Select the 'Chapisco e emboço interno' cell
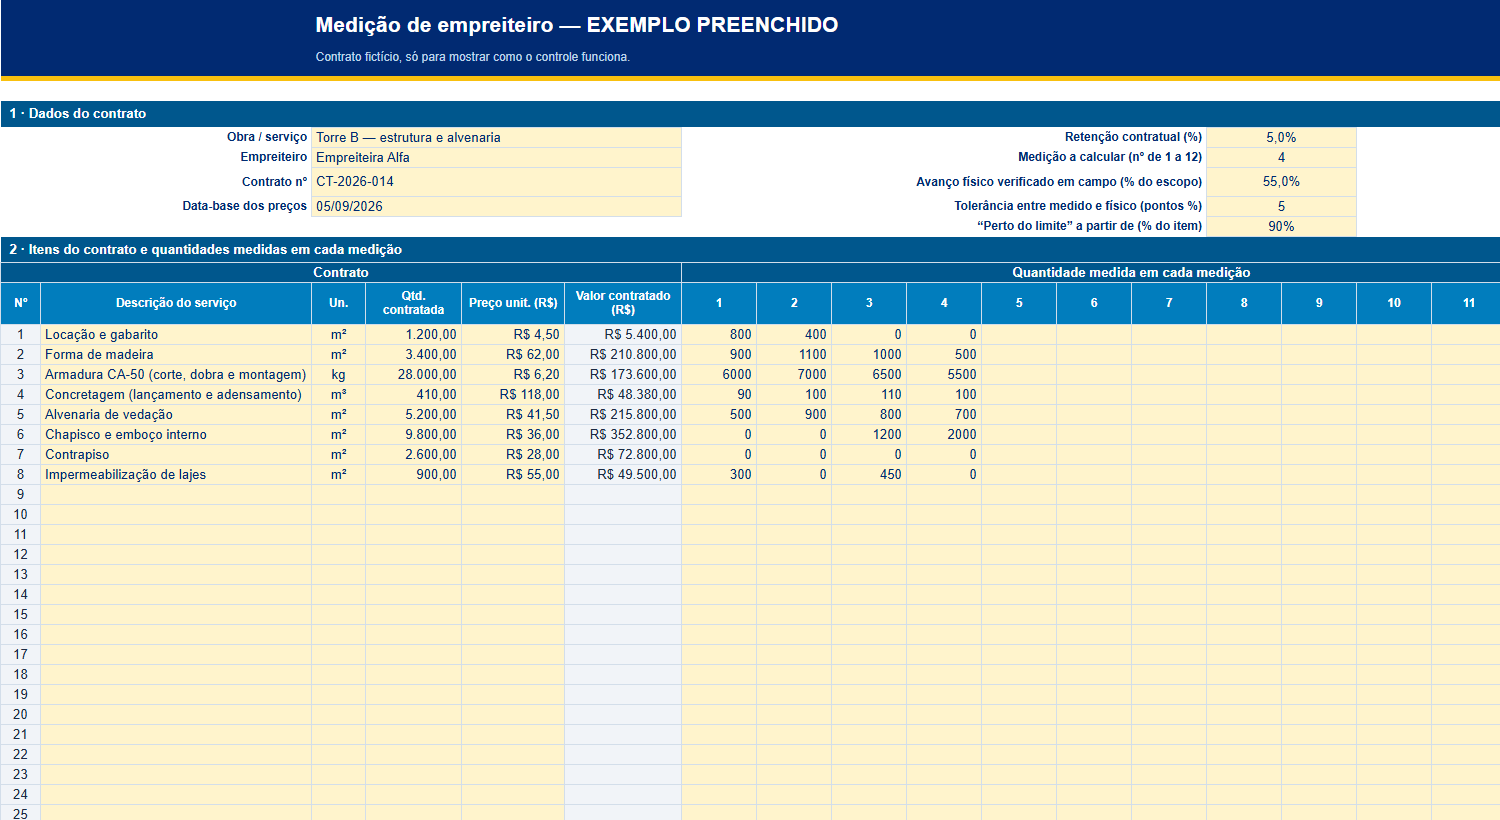 pos(176,434)
